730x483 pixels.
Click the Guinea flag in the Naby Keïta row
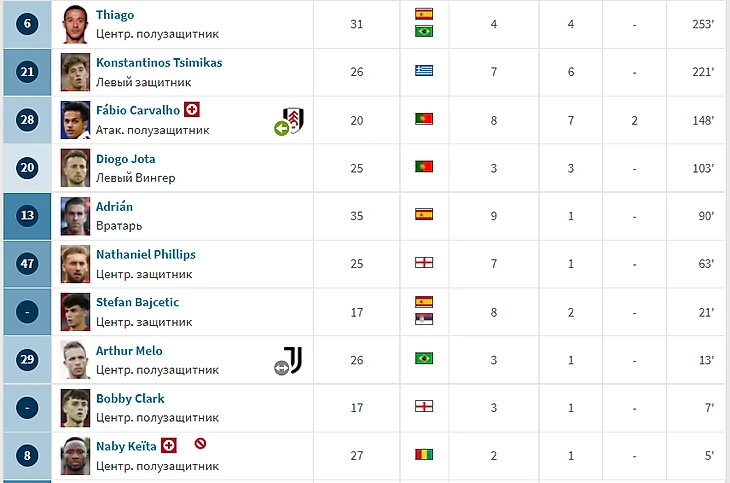click(x=424, y=455)
